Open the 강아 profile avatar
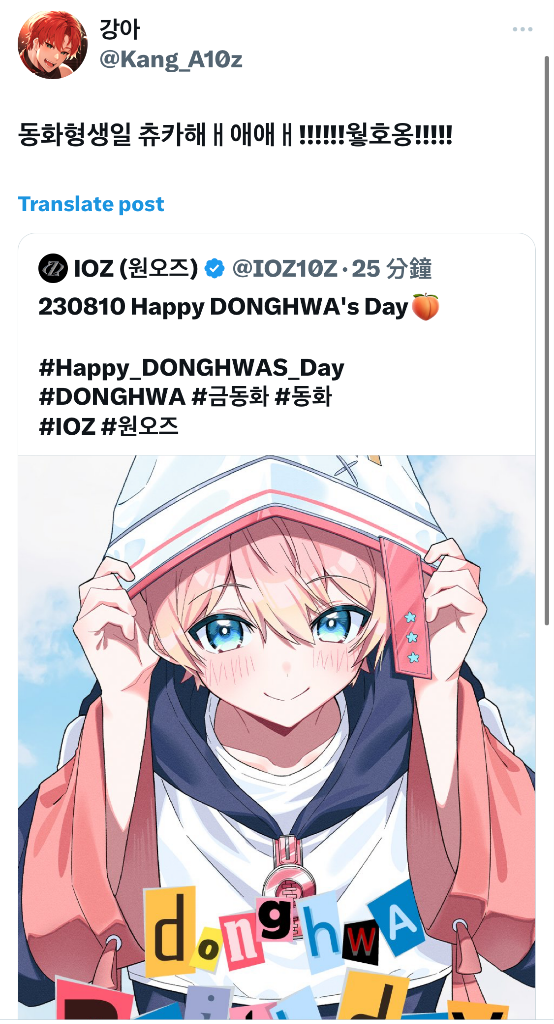This screenshot has width=554, height=1024. [x=52, y=44]
